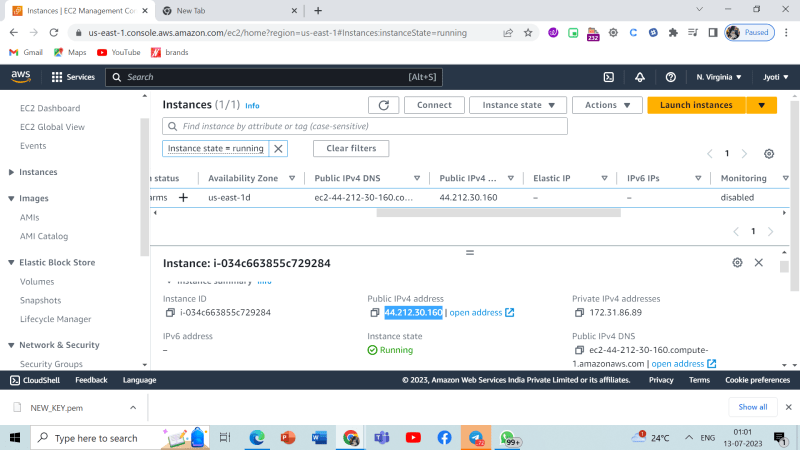The width and height of the screenshot is (800, 450).
Task: Open details panel settings gear
Action: point(737,262)
